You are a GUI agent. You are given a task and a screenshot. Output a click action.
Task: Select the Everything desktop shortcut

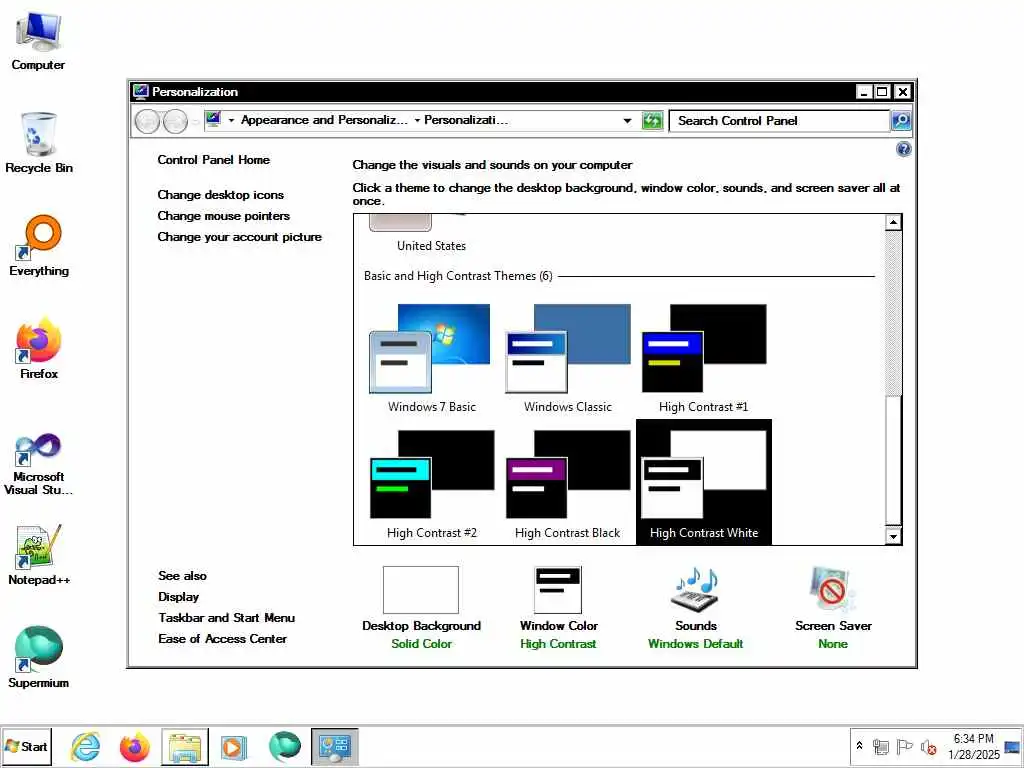coord(39,246)
